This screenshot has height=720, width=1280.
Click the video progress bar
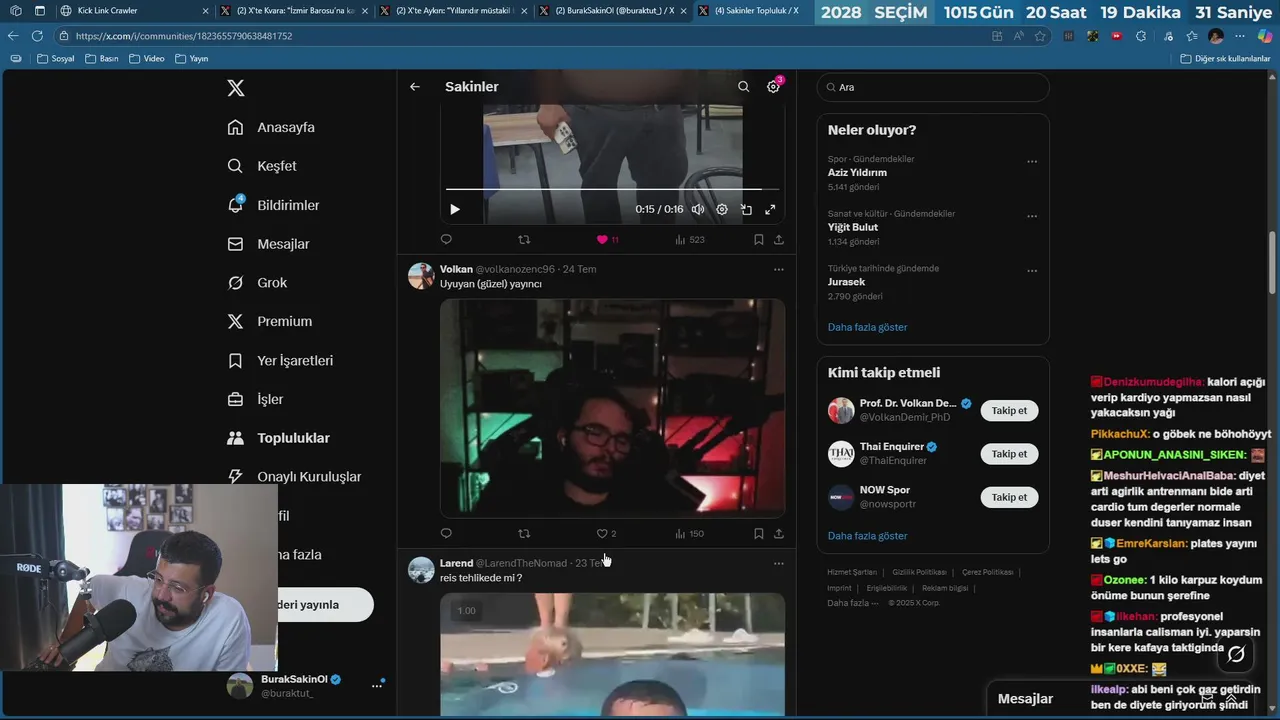click(612, 188)
